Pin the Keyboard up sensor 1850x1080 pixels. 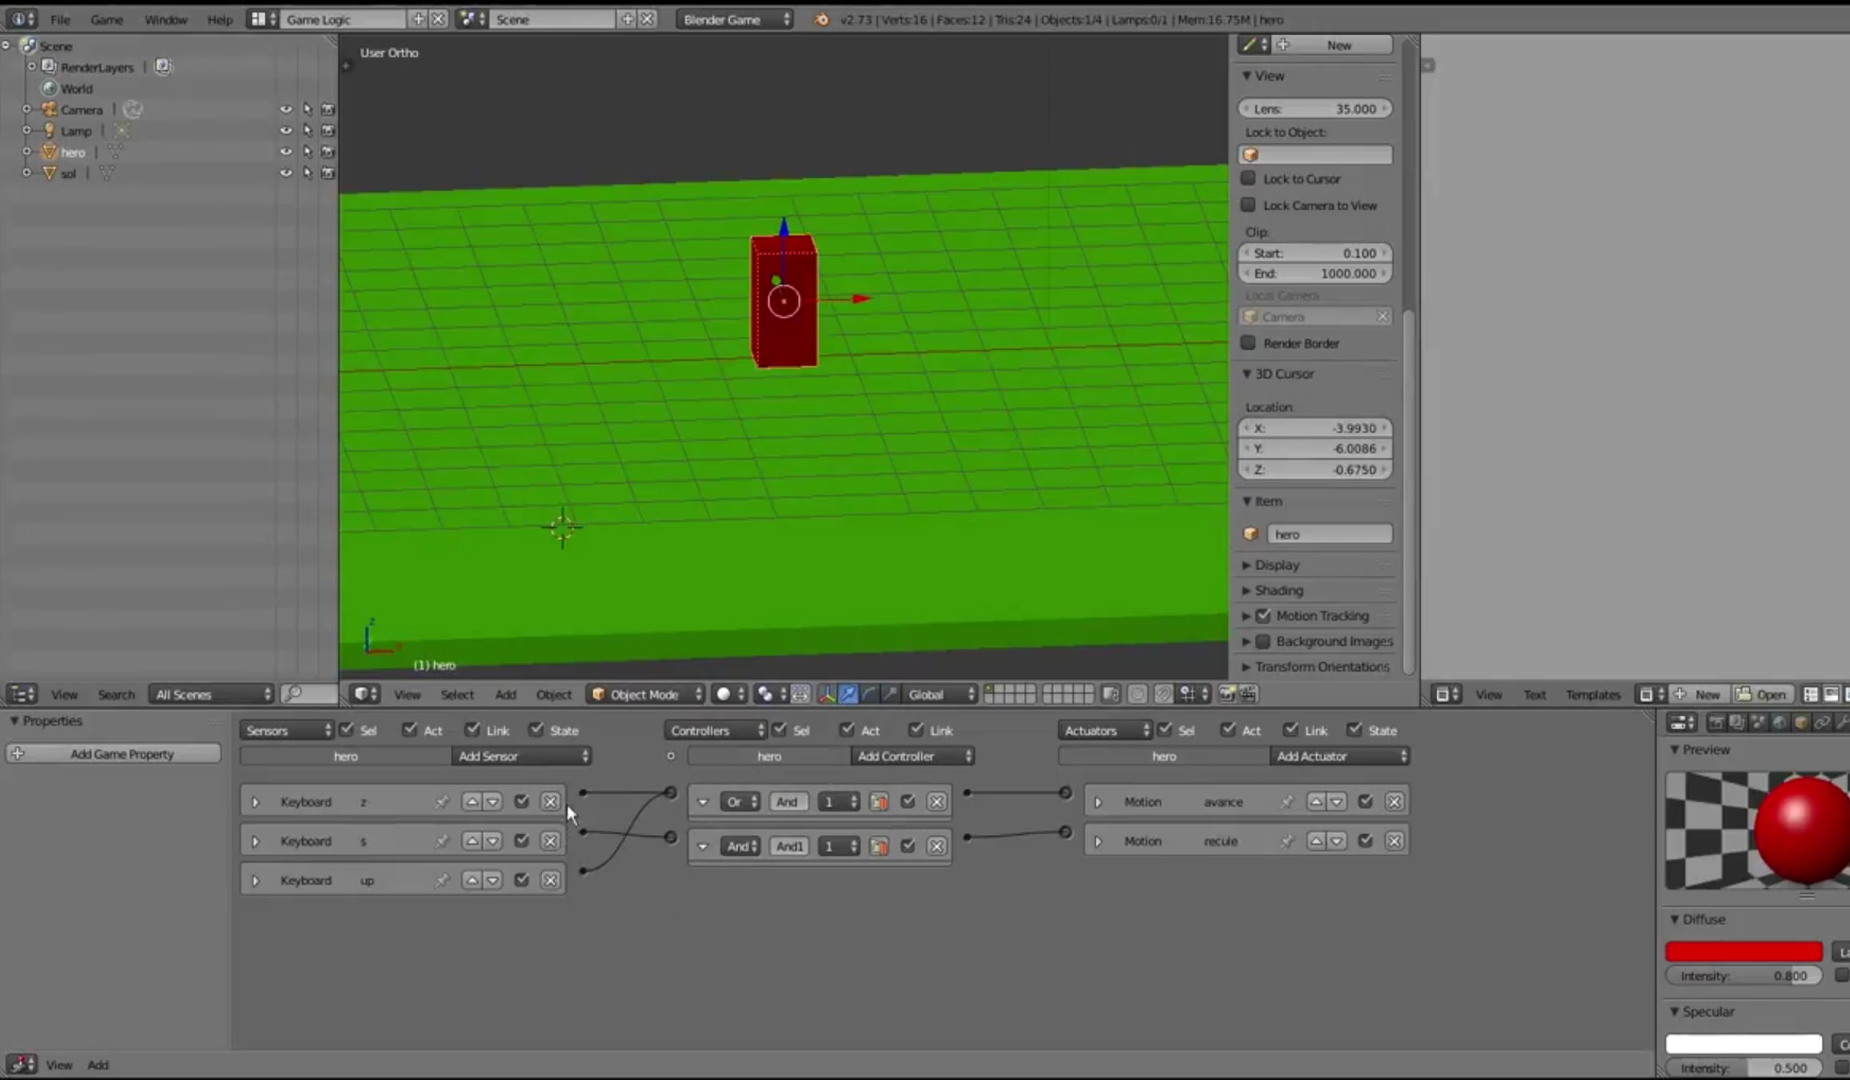point(441,881)
